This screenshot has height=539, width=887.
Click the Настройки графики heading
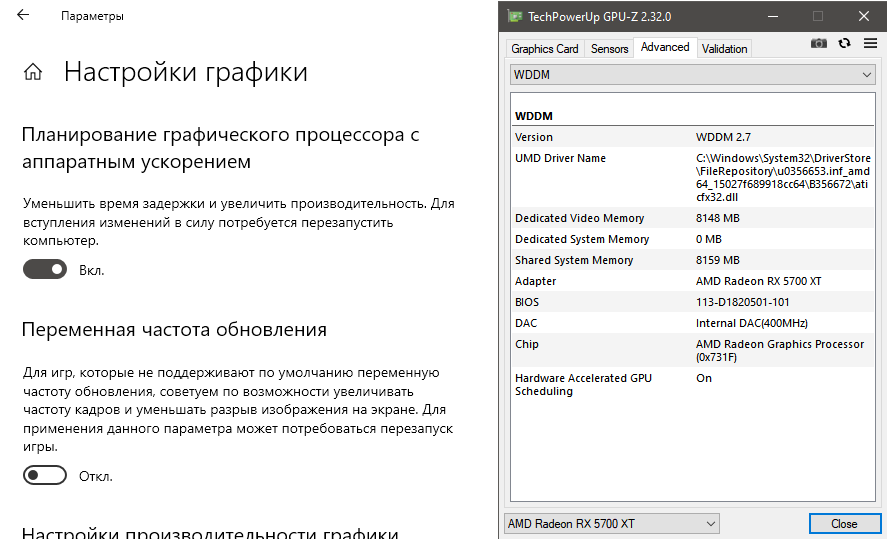pyautogui.click(x=186, y=72)
